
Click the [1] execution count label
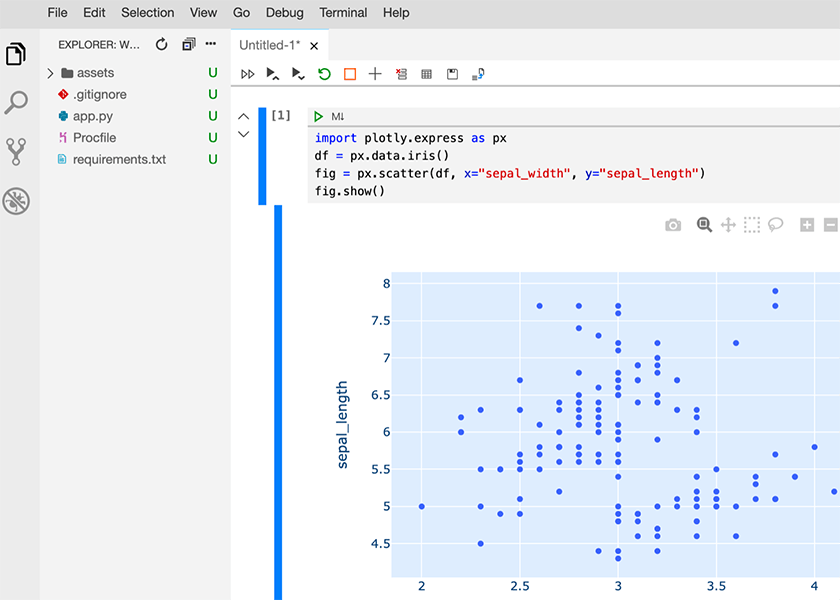coord(281,116)
